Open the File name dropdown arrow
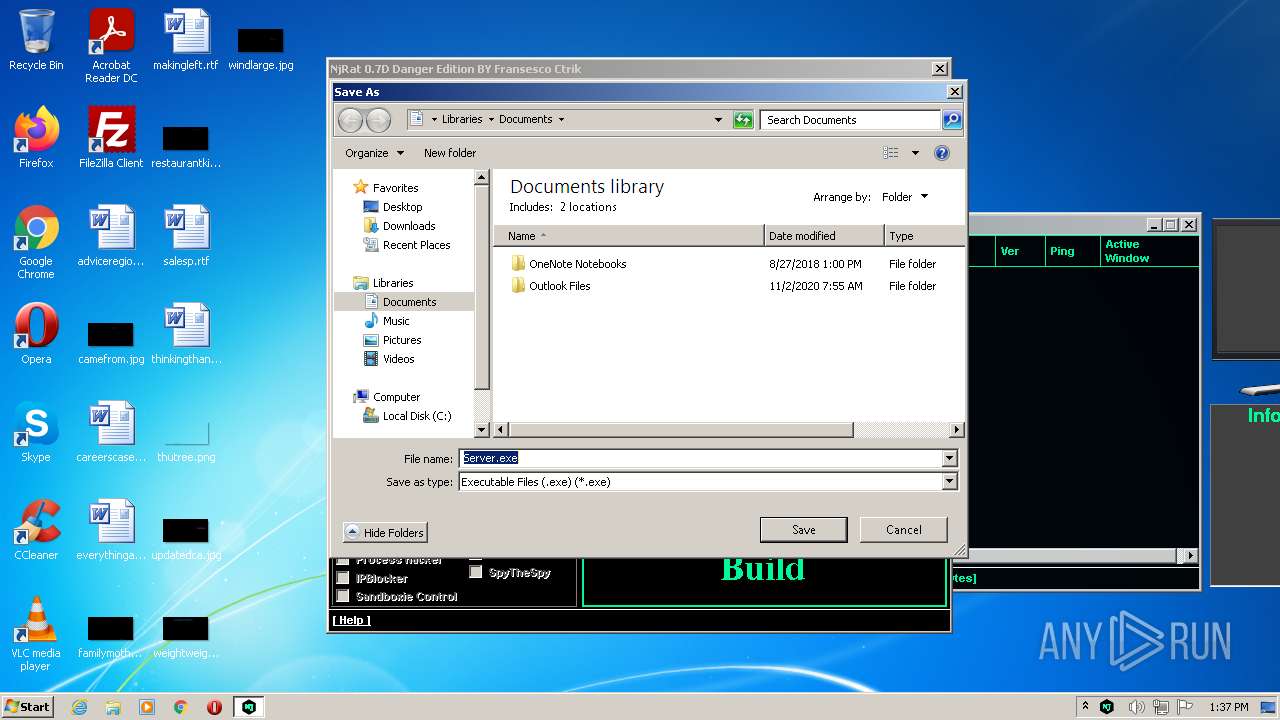1280x720 pixels. click(x=949, y=458)
